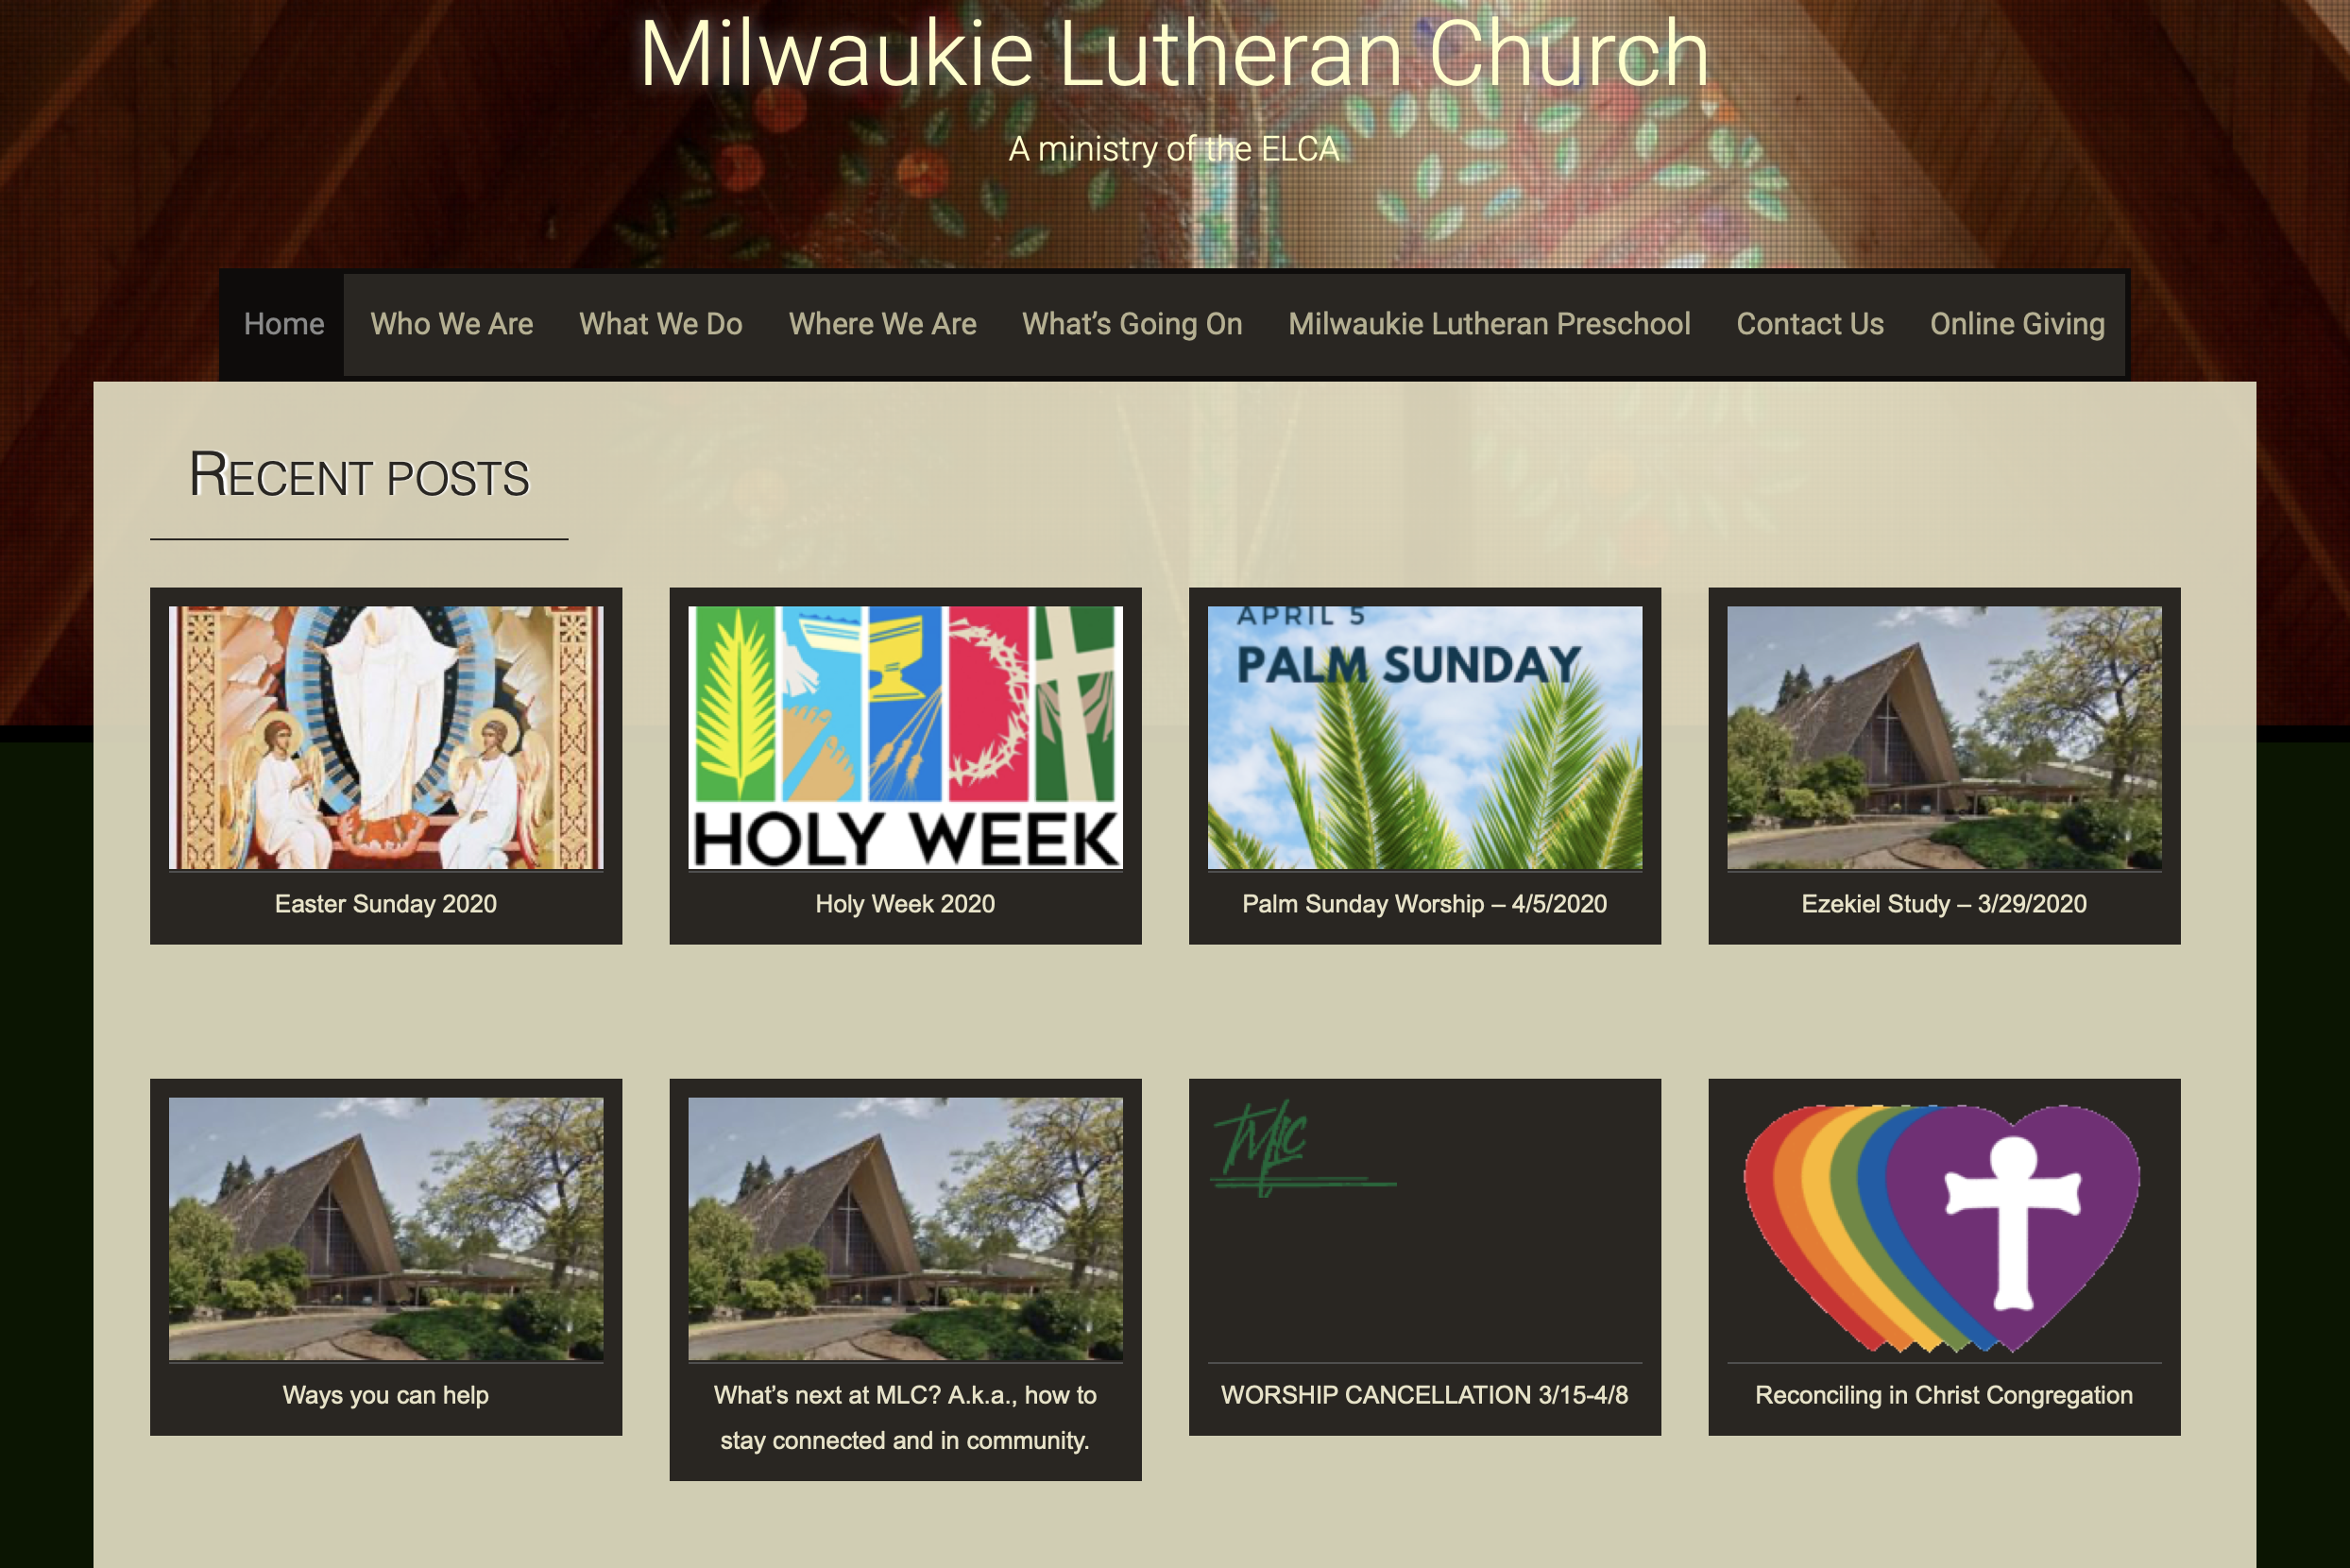Viewport: 2350px width, 1568px height.
Task: Visit Milwaukie Lutheran Preschool page
Action: pyautogui.click(x=1489, y=324)
